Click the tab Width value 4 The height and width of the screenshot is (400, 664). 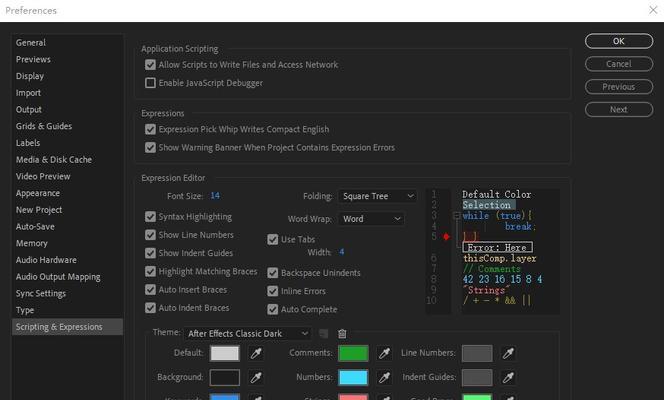point(341,252)
